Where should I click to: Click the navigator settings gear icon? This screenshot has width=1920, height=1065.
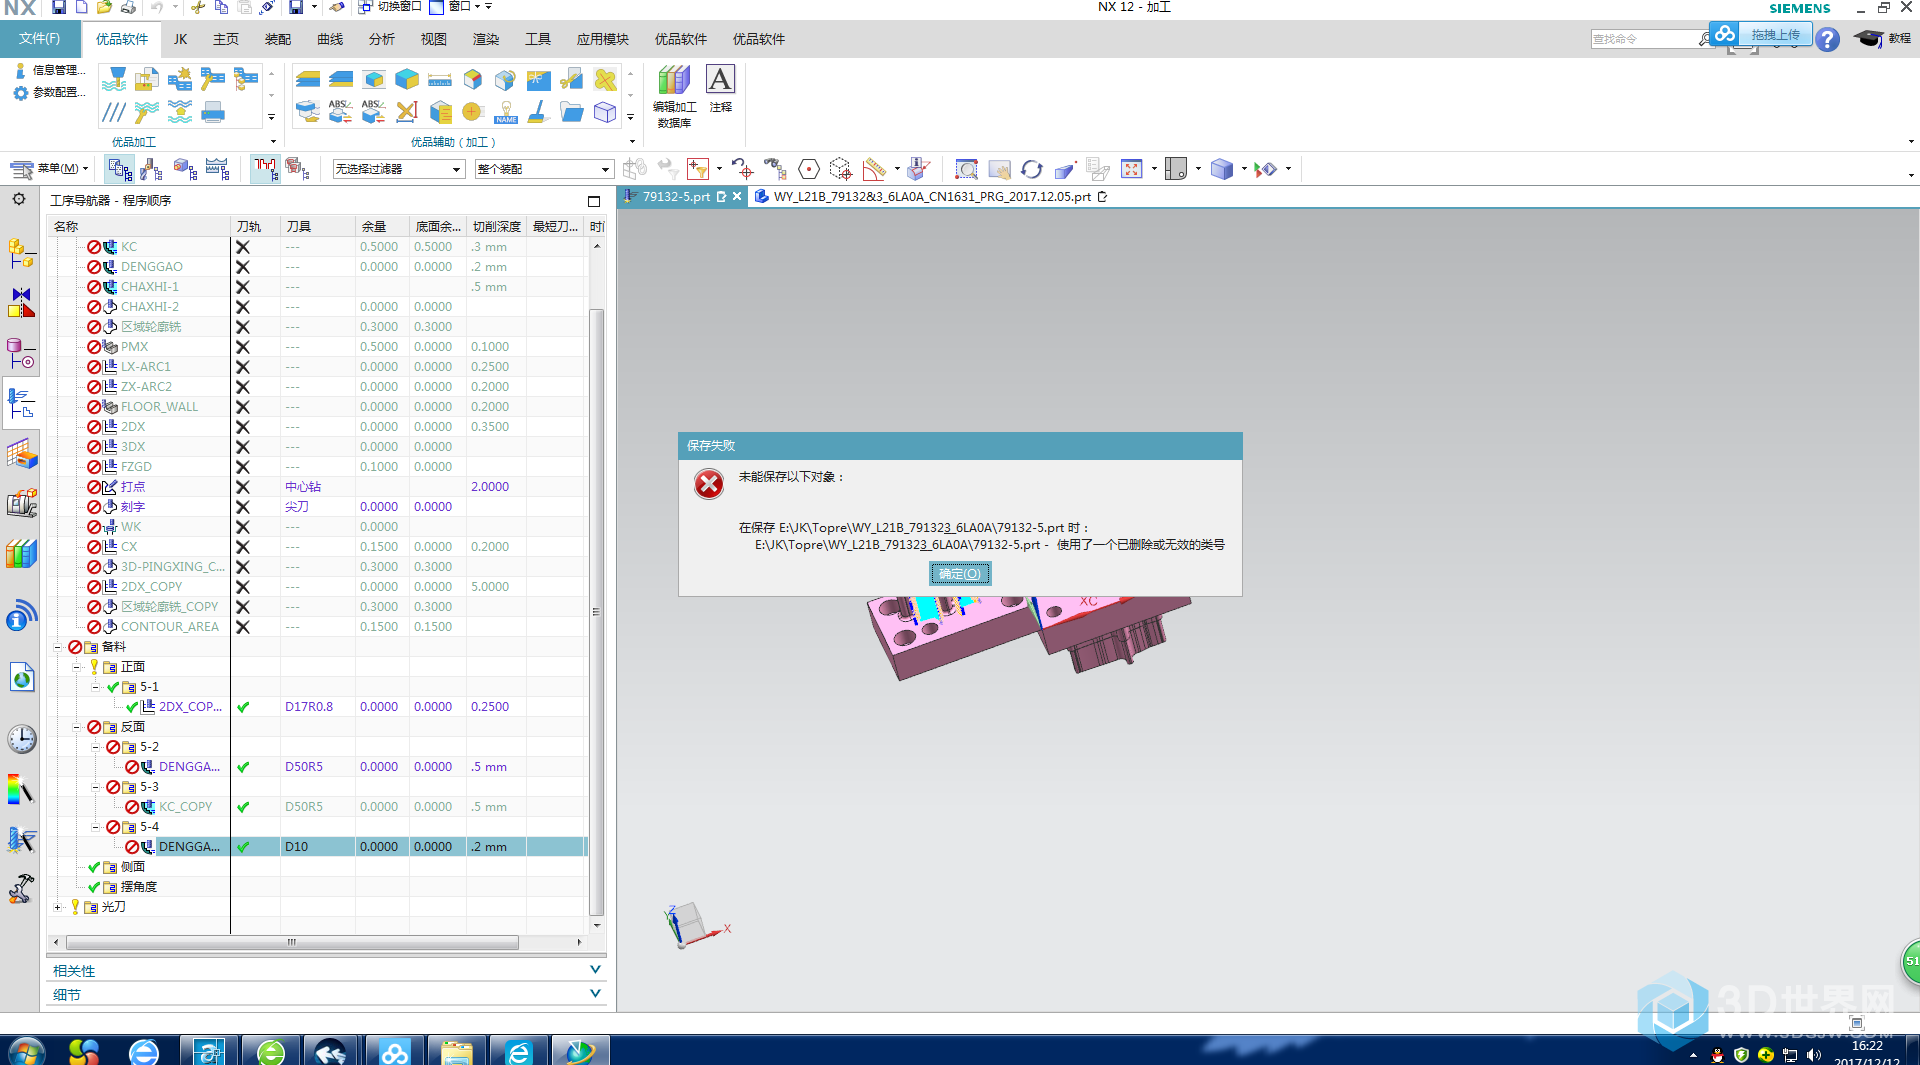coord(19,199)
